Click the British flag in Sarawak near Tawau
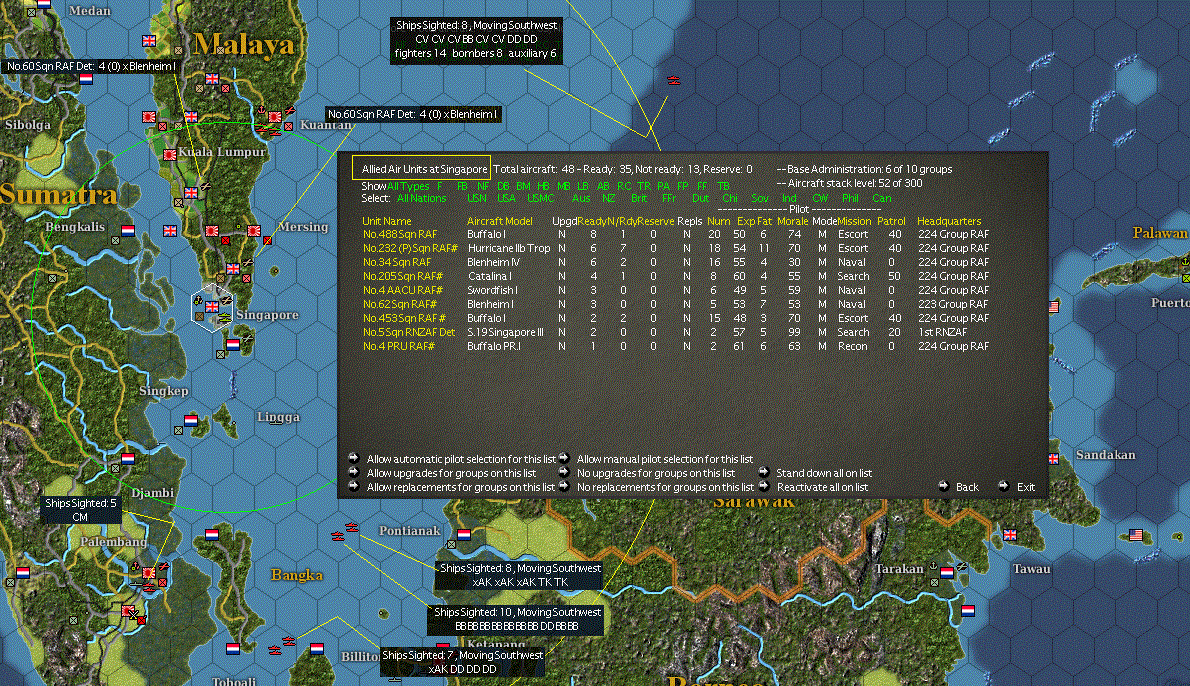 click(1009, 535)
